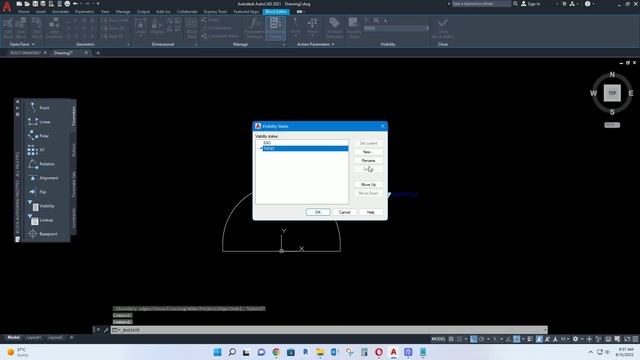Expand the Action Parameters ribbon panel
The image size is (640, 360).
click(316, 44)
